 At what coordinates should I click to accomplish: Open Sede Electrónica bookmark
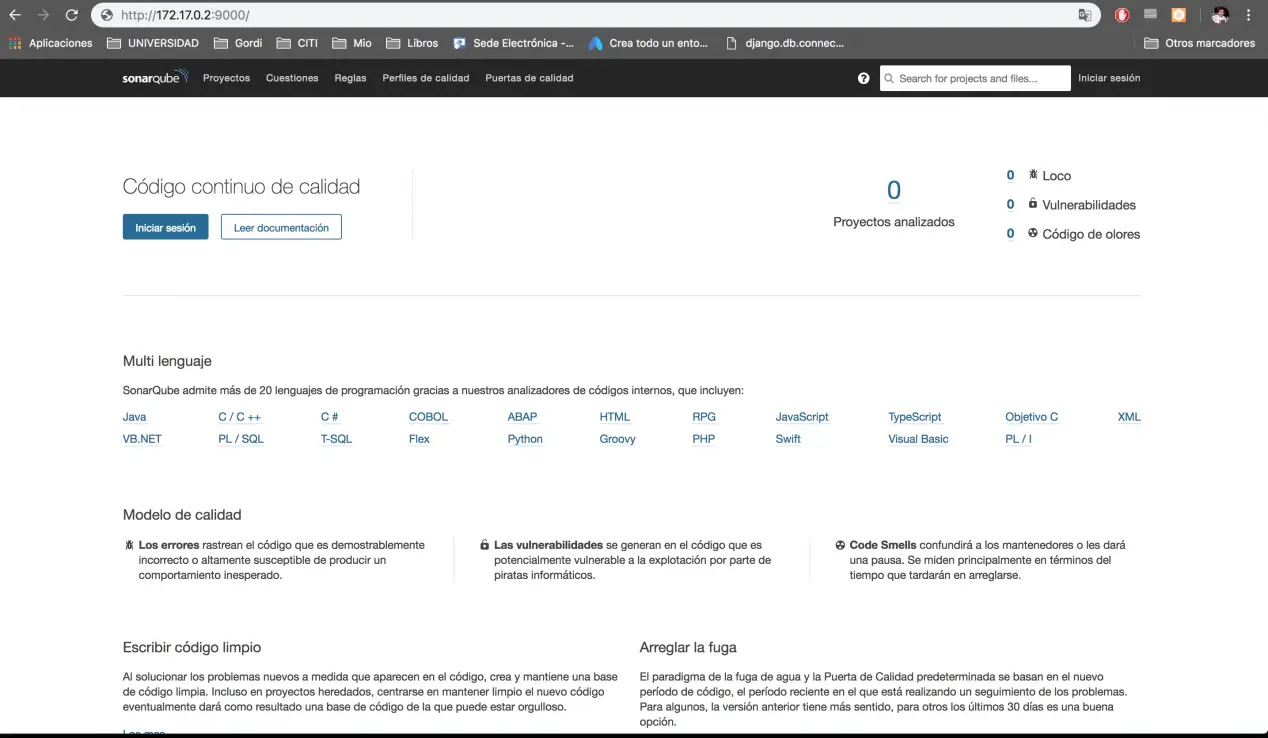(513, 43)
